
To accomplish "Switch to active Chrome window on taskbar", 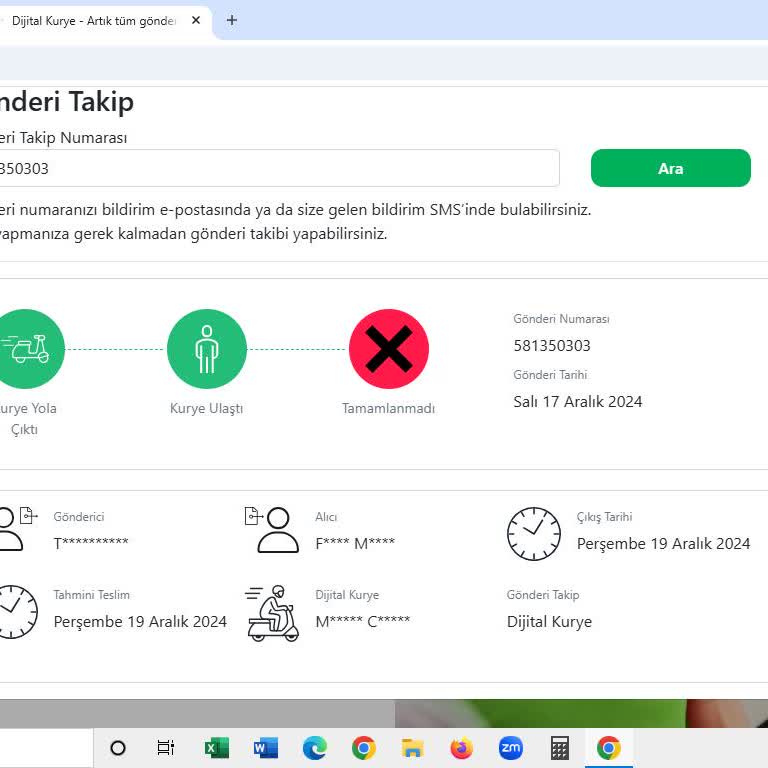I will (609, 748).
